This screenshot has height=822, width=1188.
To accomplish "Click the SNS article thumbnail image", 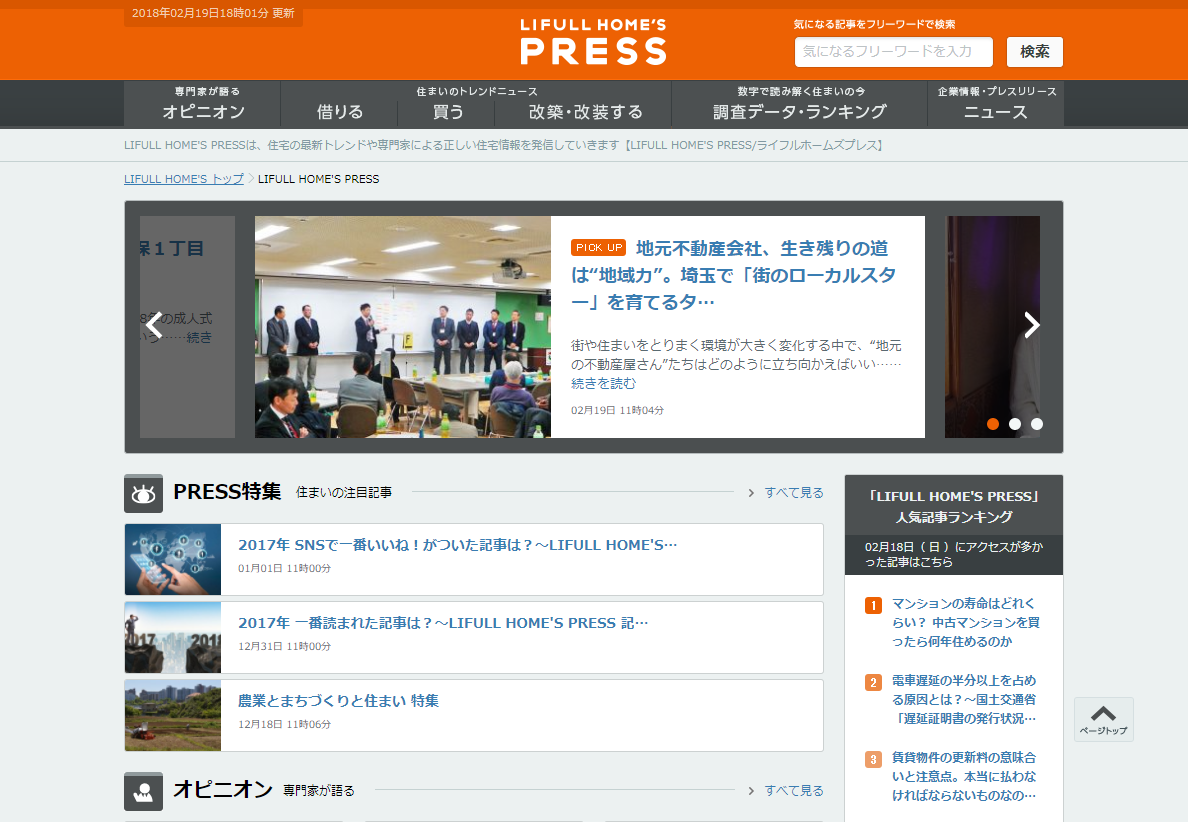I will [173, 559].
